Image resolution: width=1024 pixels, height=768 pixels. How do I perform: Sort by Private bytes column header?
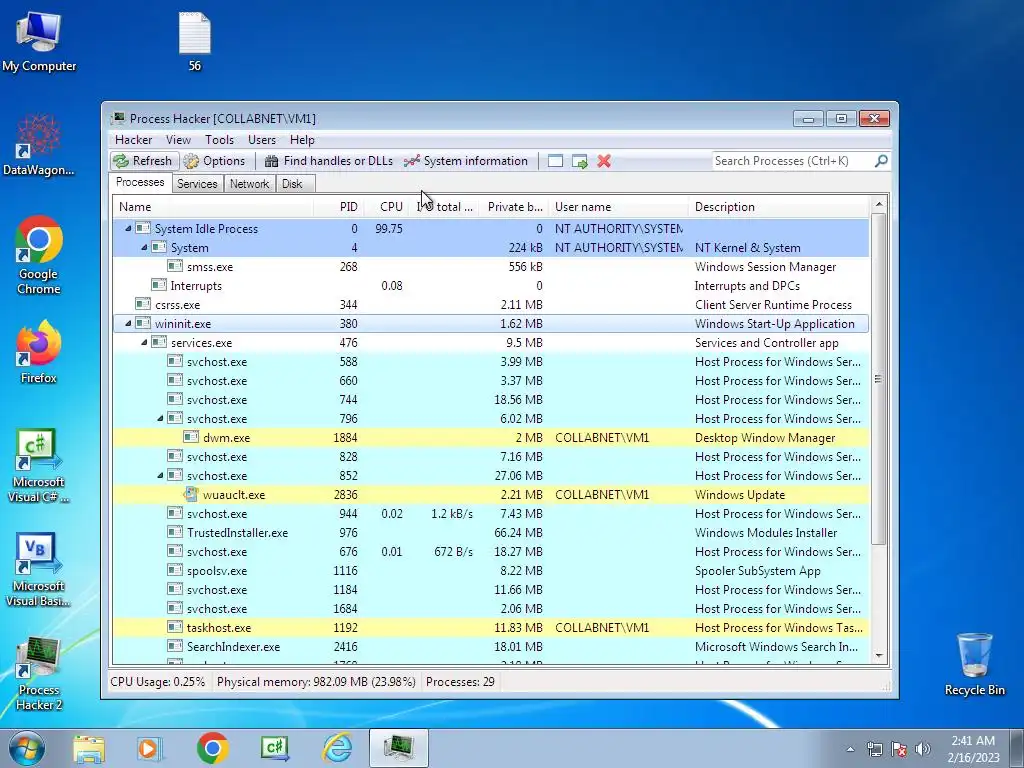(x=513, y=207)
